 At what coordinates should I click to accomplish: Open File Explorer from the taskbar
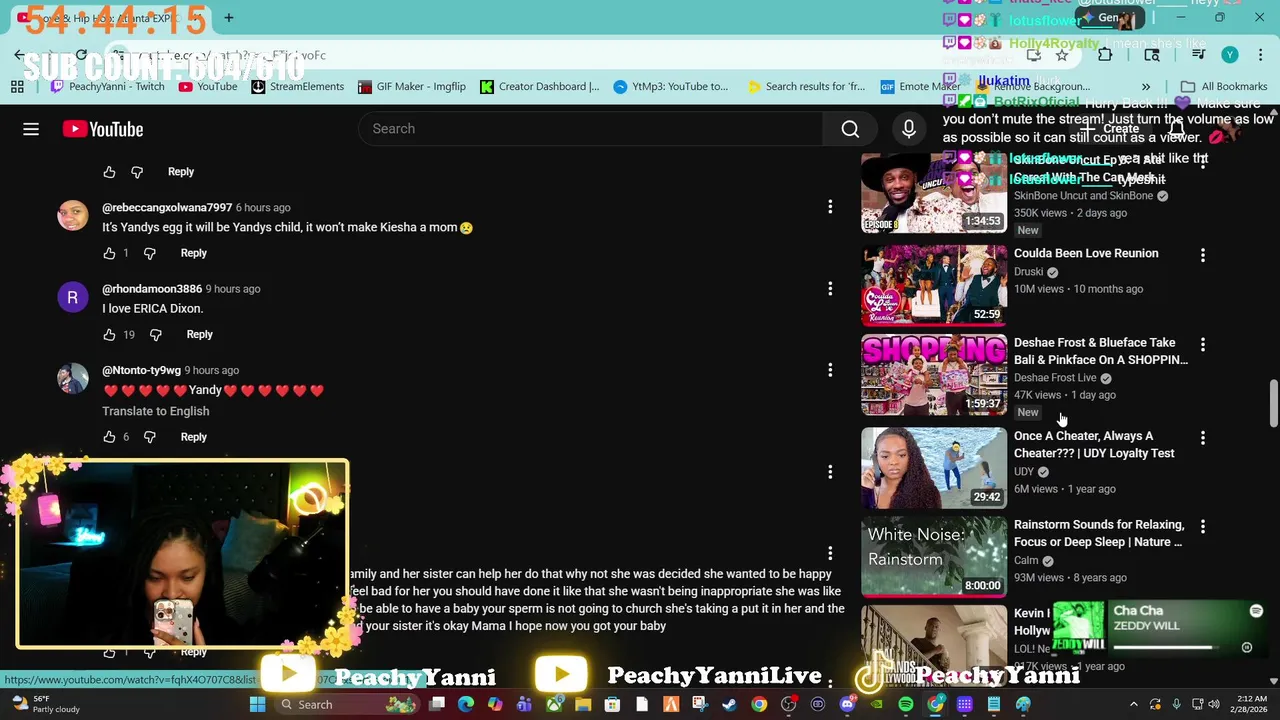(583, 704)
